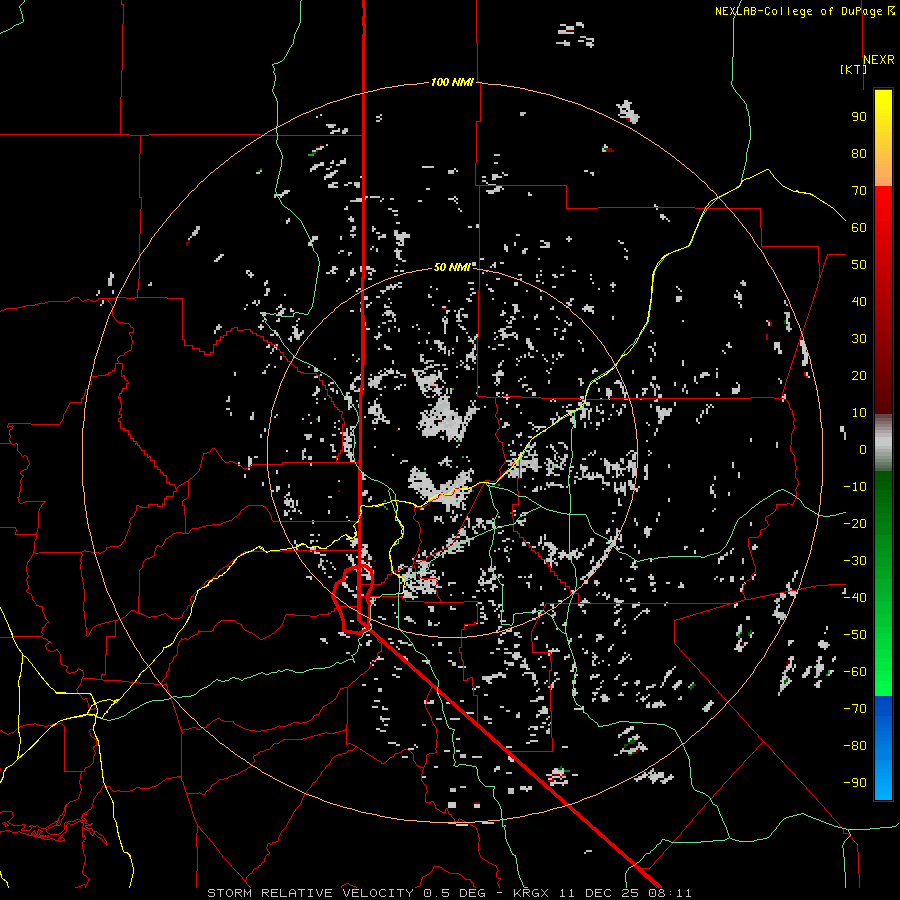Click the 50 NMI range ring label
This screenshot has width=900, height=900.
point(452,267)
